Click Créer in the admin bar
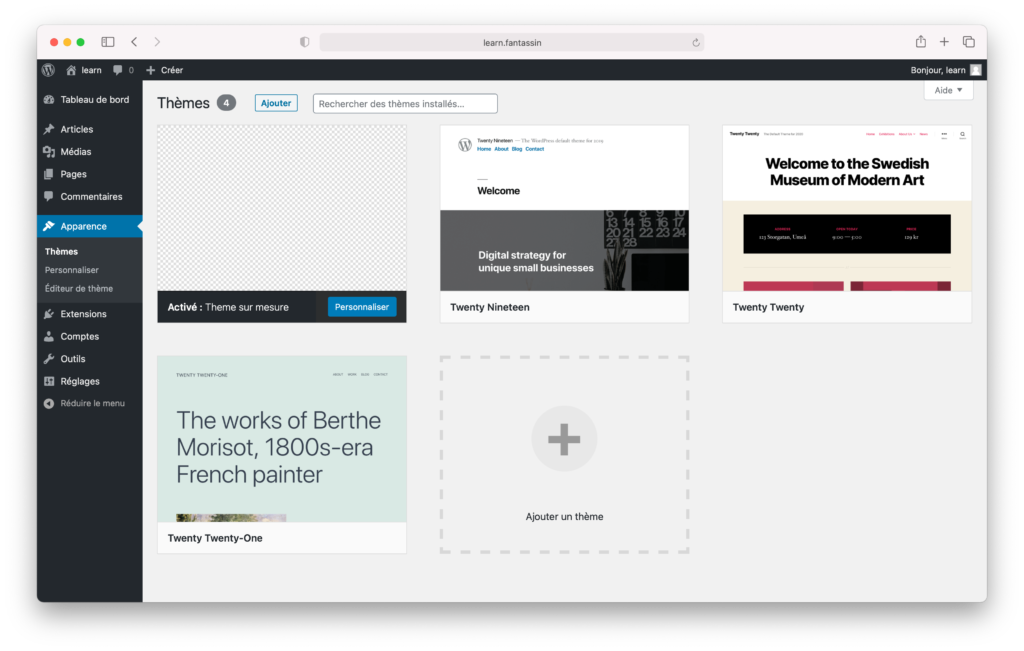Screen dimensions: 1024x651 pyautogui.click(x=172, y=70)
